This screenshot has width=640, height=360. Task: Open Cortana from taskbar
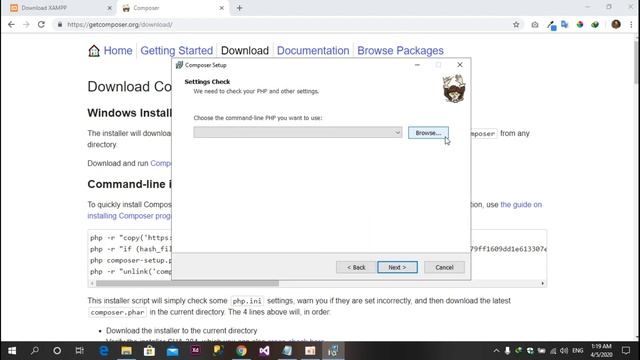pos(57,351)
